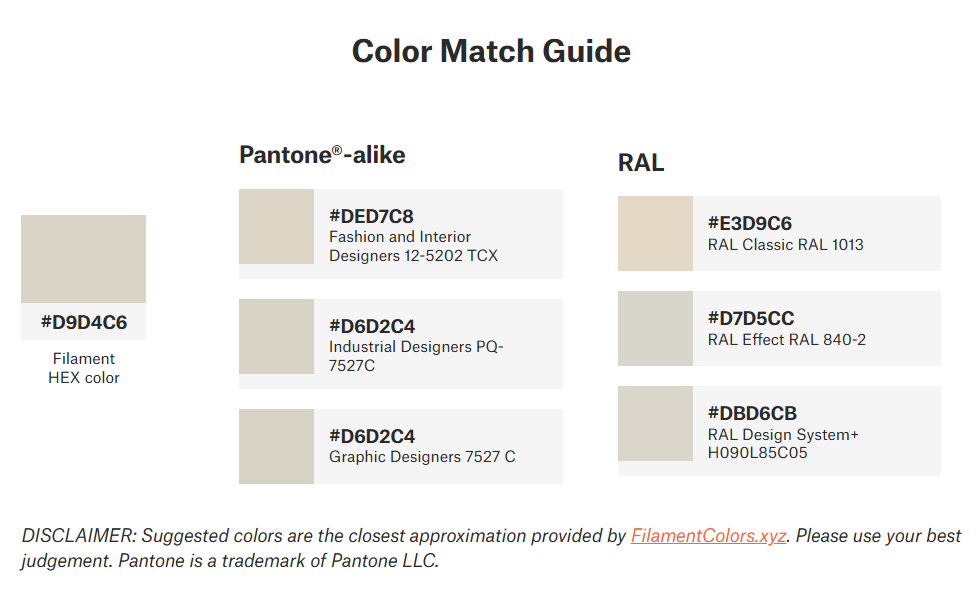Image resolution: width=978 pixels, height=605 pixels.
Task: Select the RAL Classic RAL 1013 swatch
Action: (x=655, y=234)
